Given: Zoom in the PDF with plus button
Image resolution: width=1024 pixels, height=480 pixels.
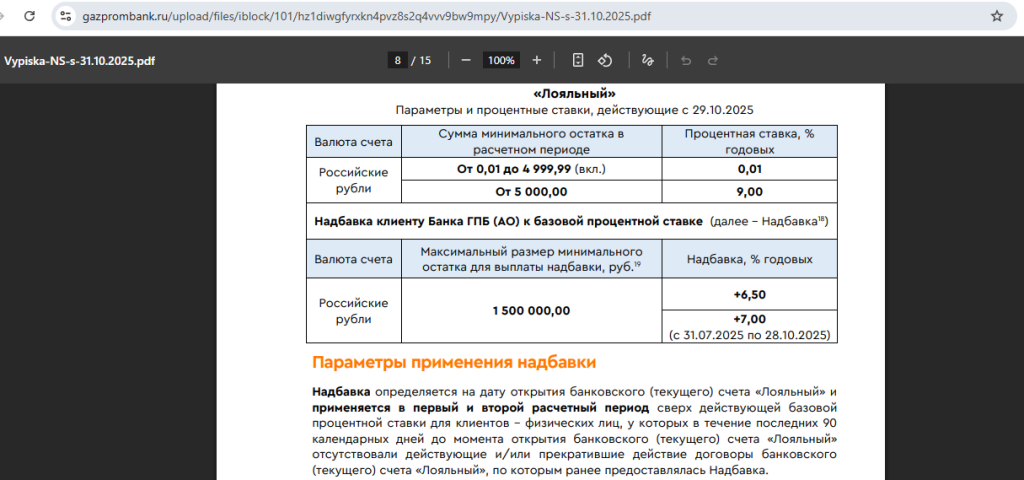Looking at the screenshot, I should tap(537, 60).
